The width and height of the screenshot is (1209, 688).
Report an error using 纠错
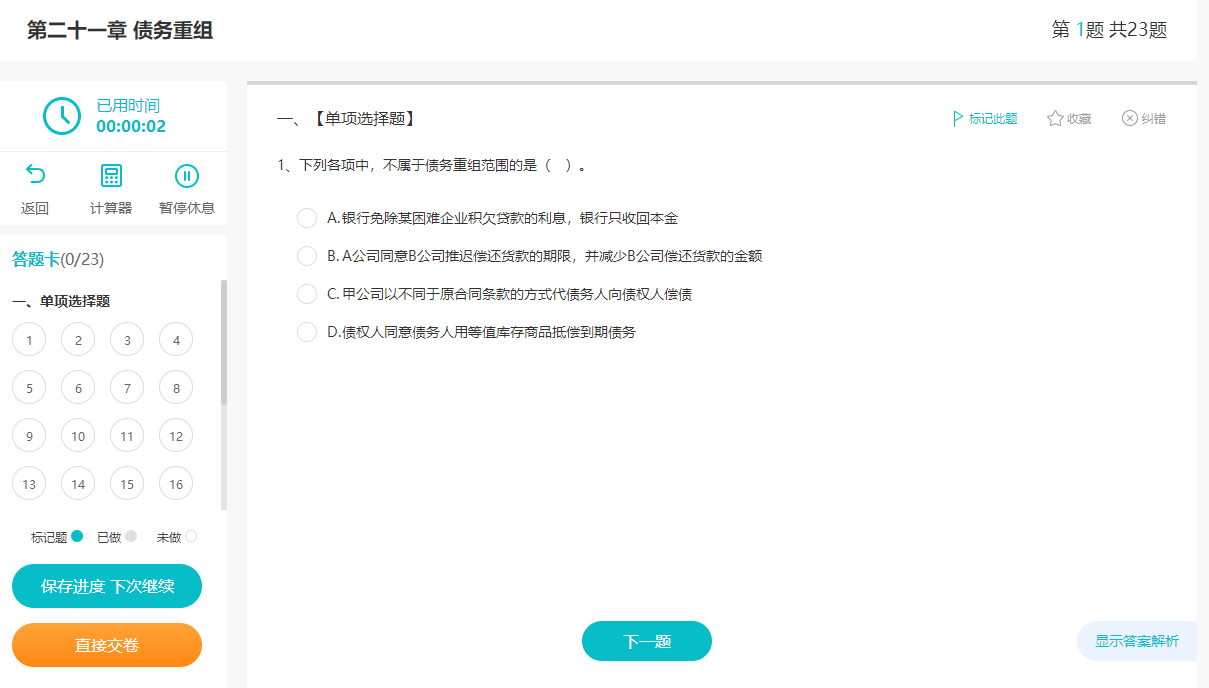coord(1144,118)
